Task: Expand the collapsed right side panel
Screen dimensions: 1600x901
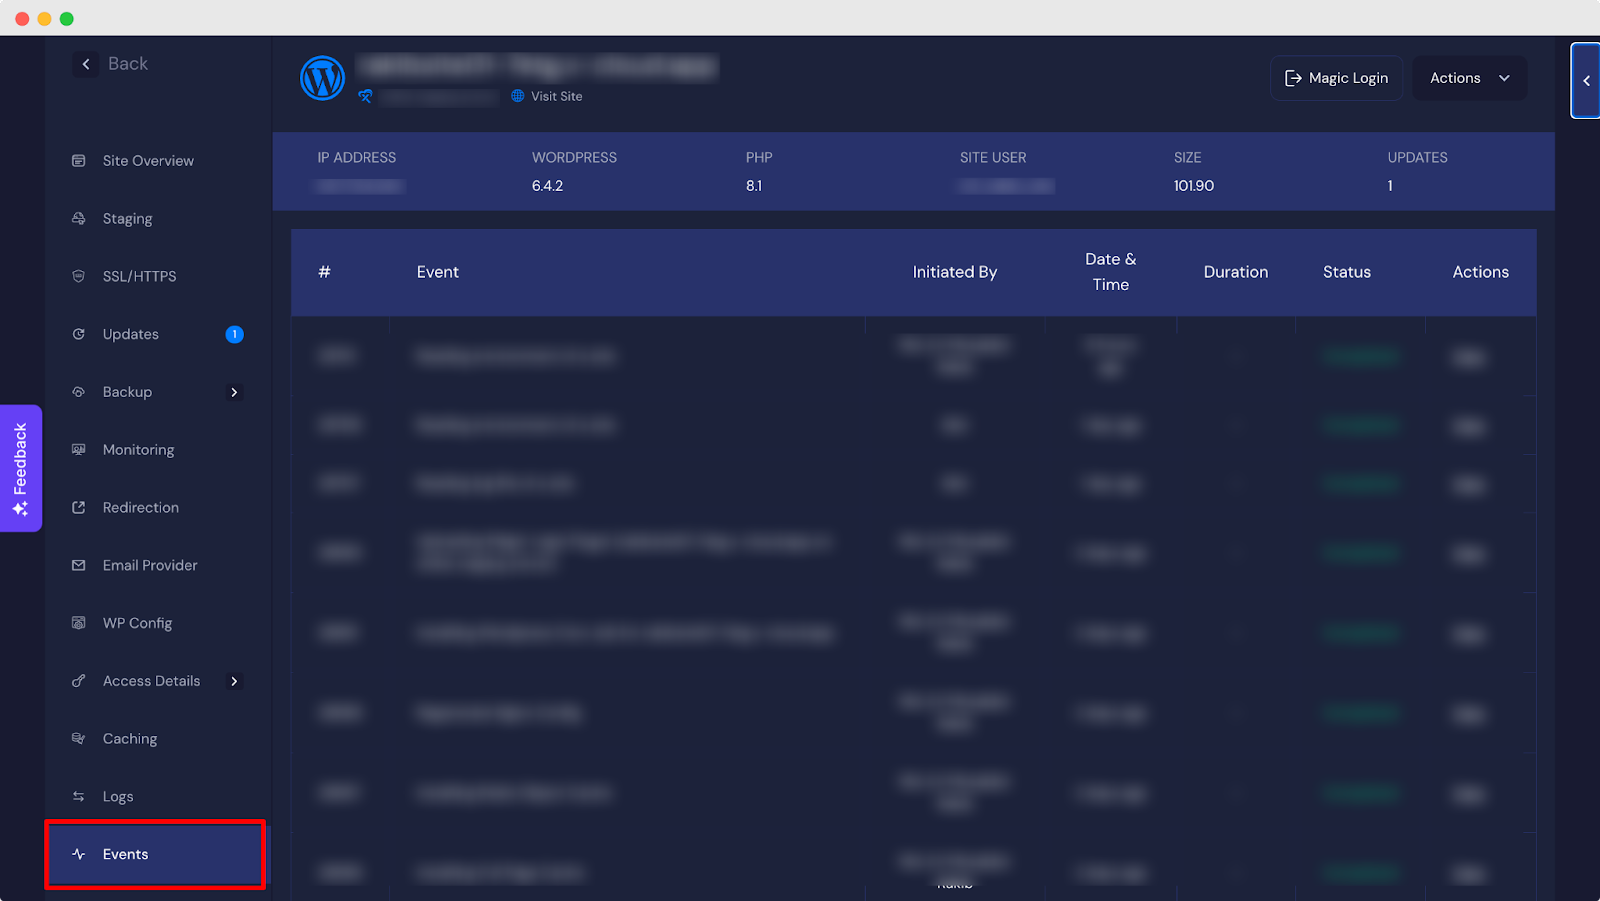Action: point(1586,81)
